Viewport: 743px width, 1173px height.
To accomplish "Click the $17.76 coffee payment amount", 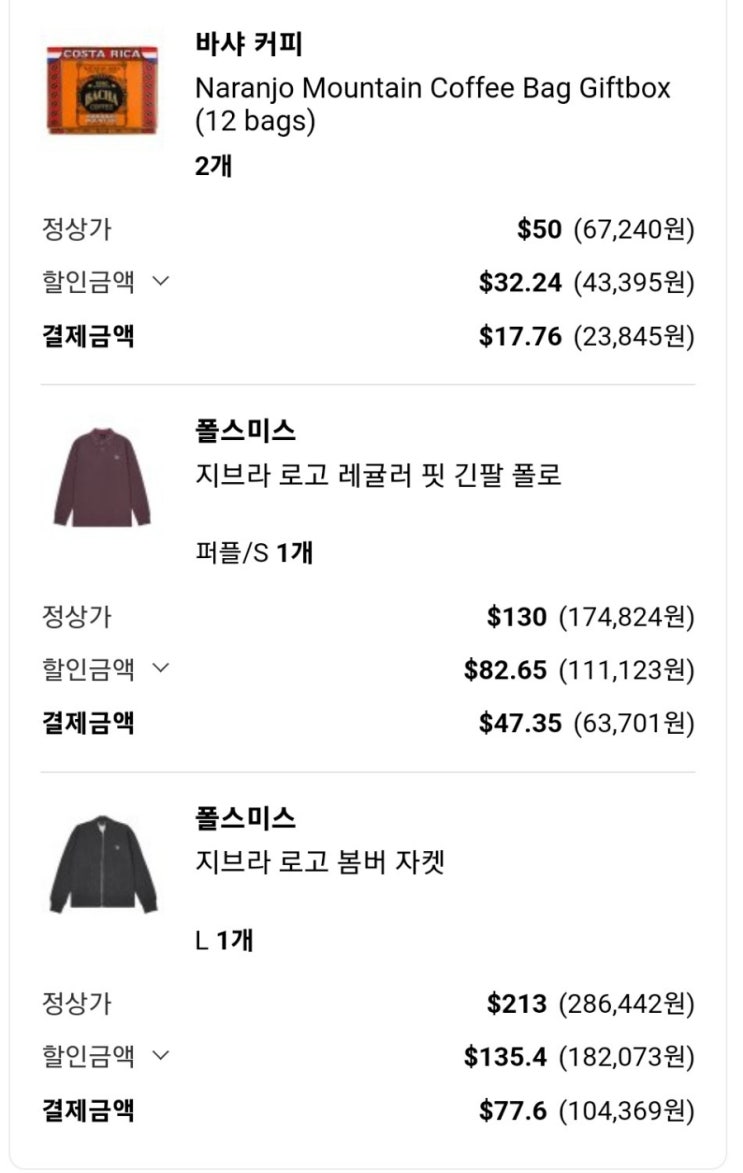I will [x=520, y=336].
